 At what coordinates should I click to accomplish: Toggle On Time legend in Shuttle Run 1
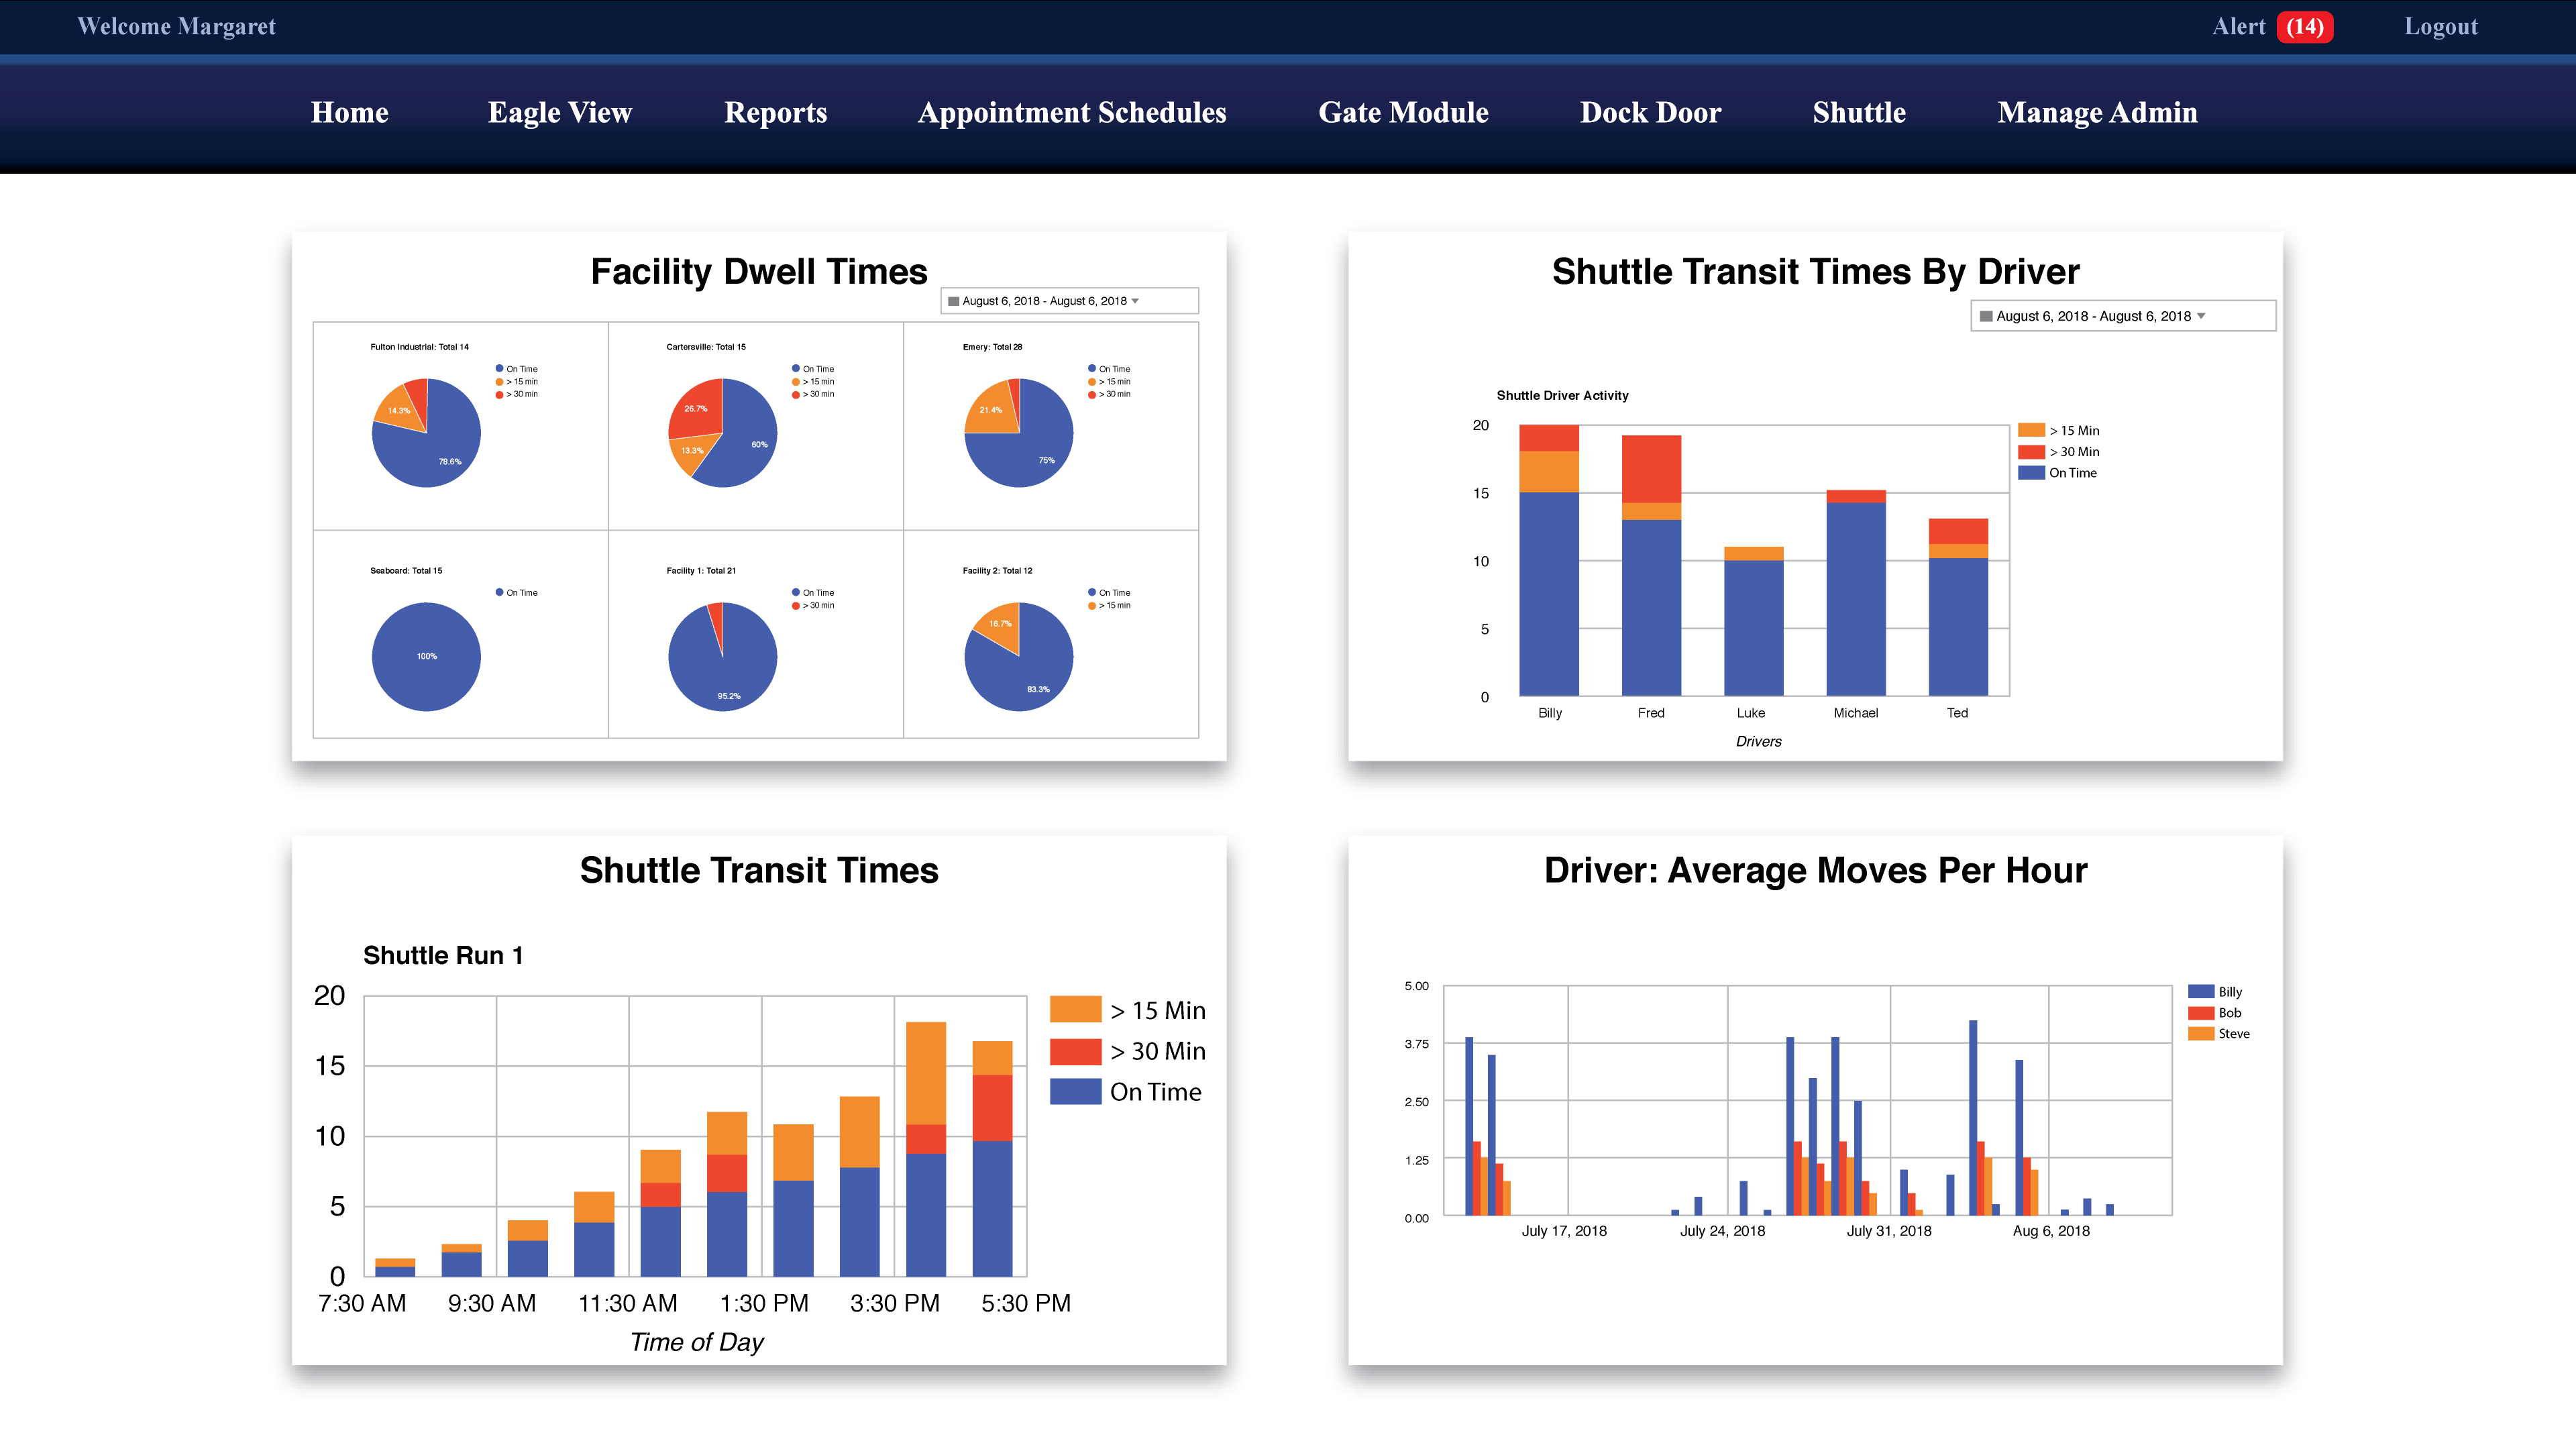(x=1155, y=1092)
